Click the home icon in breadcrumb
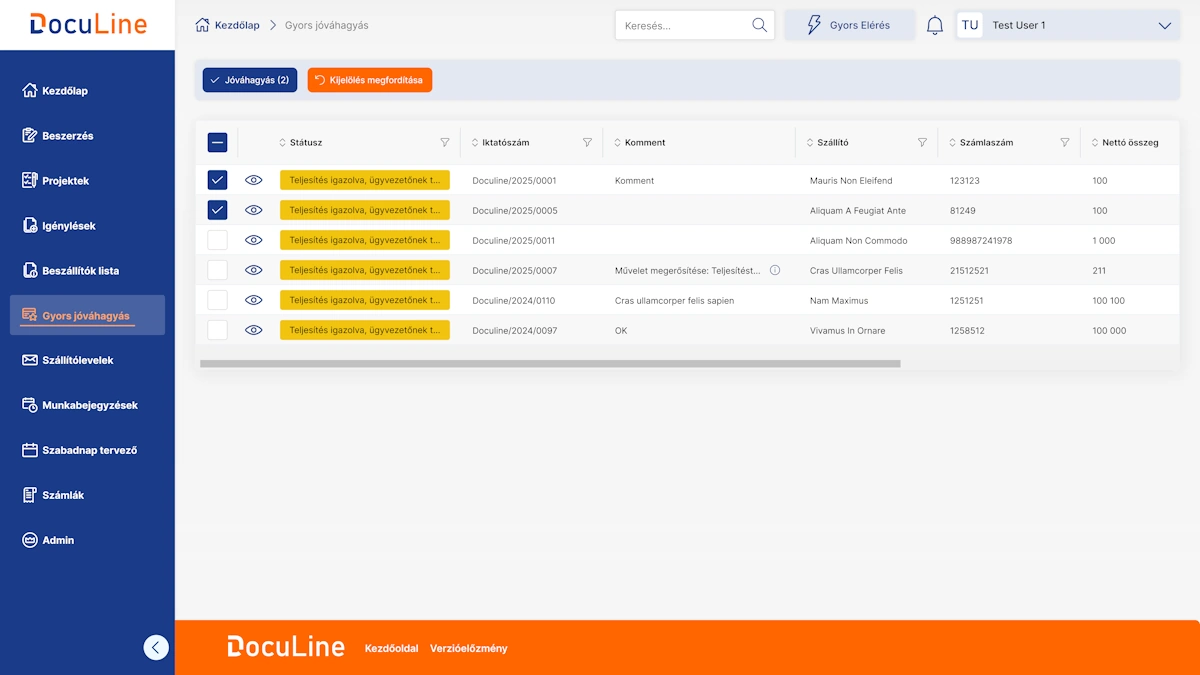Screen dimensions: 1200x675 (x=203, y=25)
